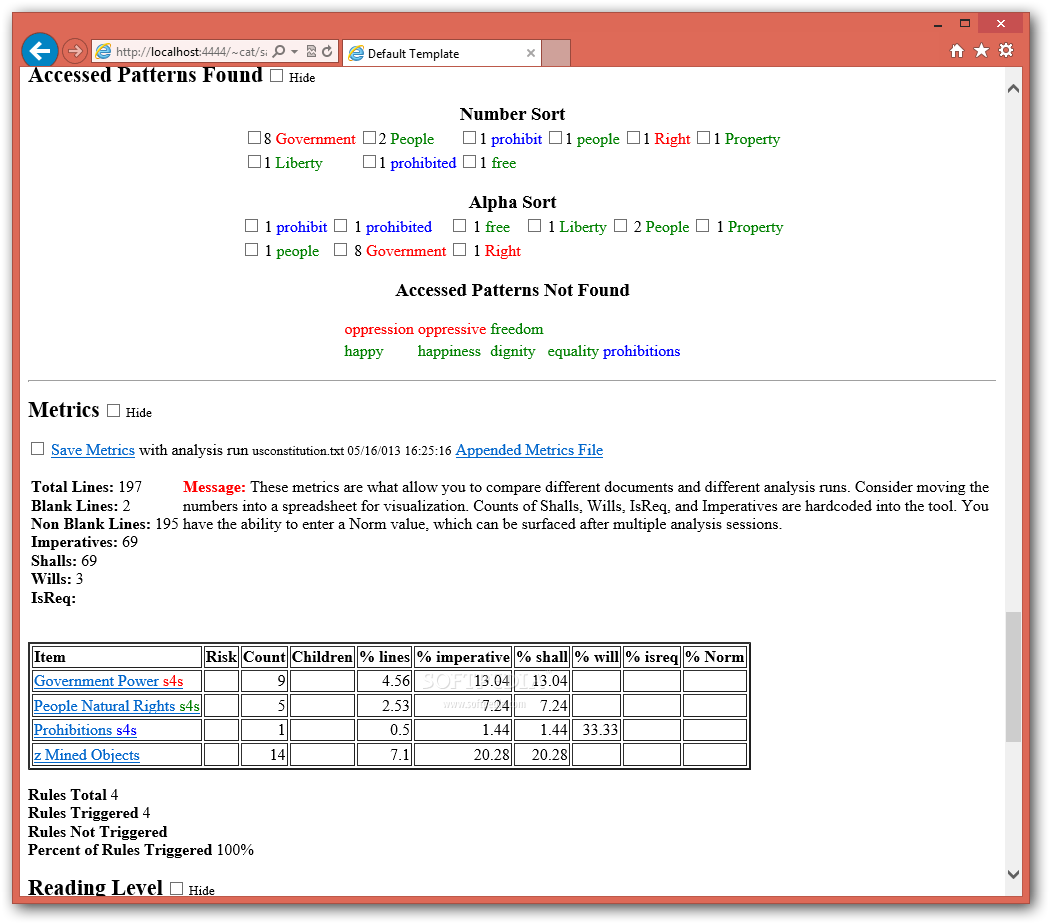Expand the address bar autocomplete dropdown arrow
This screenshot has width=1050, height=924.
[x=295, y=52]
